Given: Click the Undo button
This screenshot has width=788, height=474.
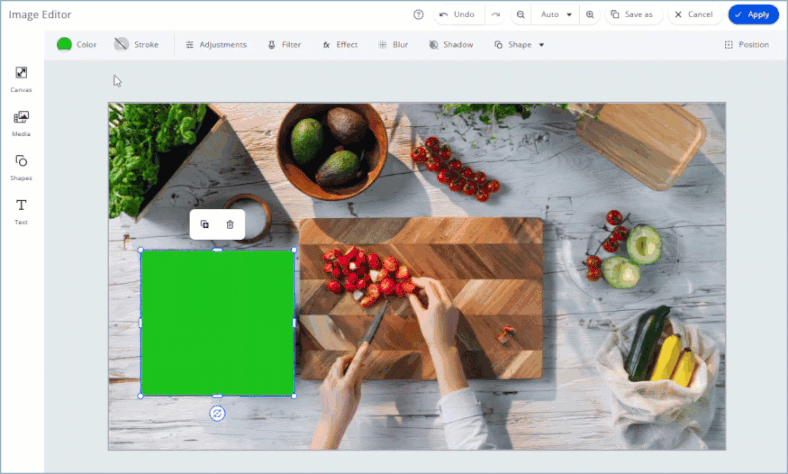Looking at the screenshot, I should tap(457, 15).
